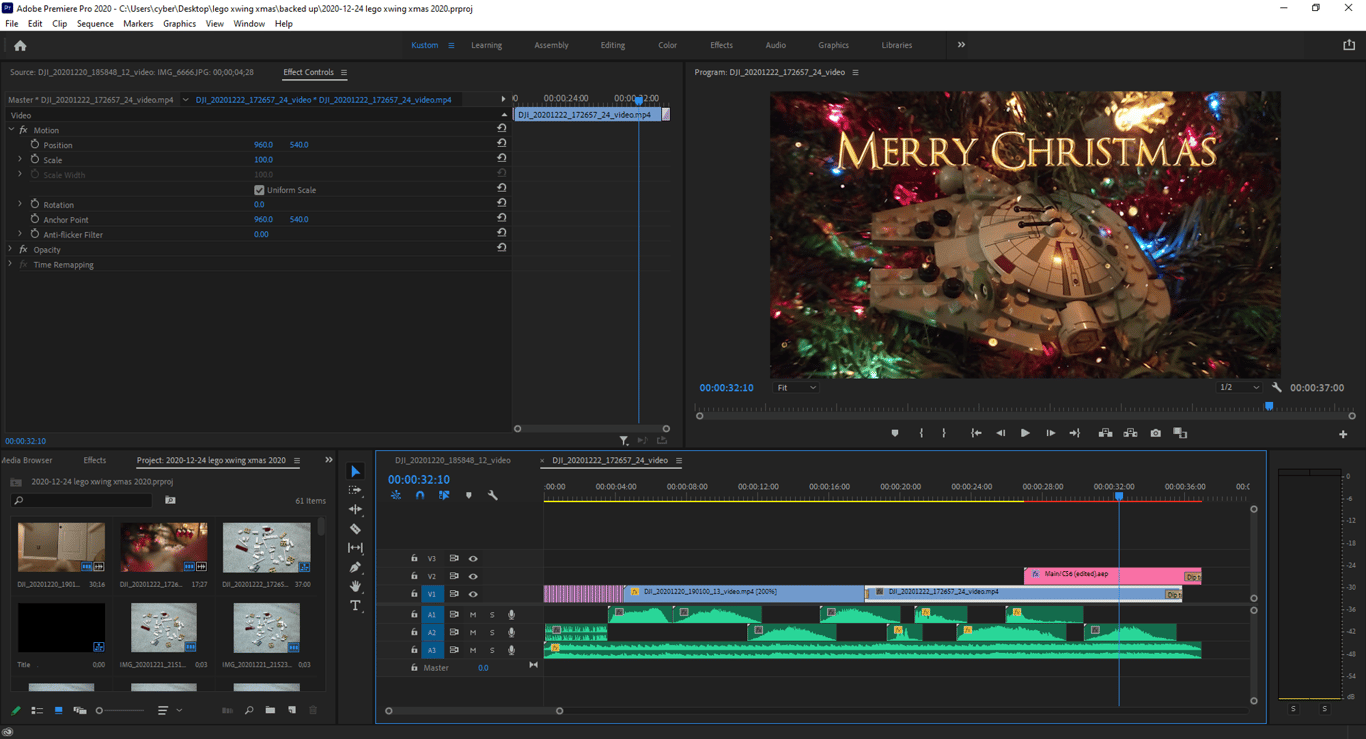Open the Program monitor button editor plus
The height and width of the screenshot is (739, 1366).
tap(1343, 433)
